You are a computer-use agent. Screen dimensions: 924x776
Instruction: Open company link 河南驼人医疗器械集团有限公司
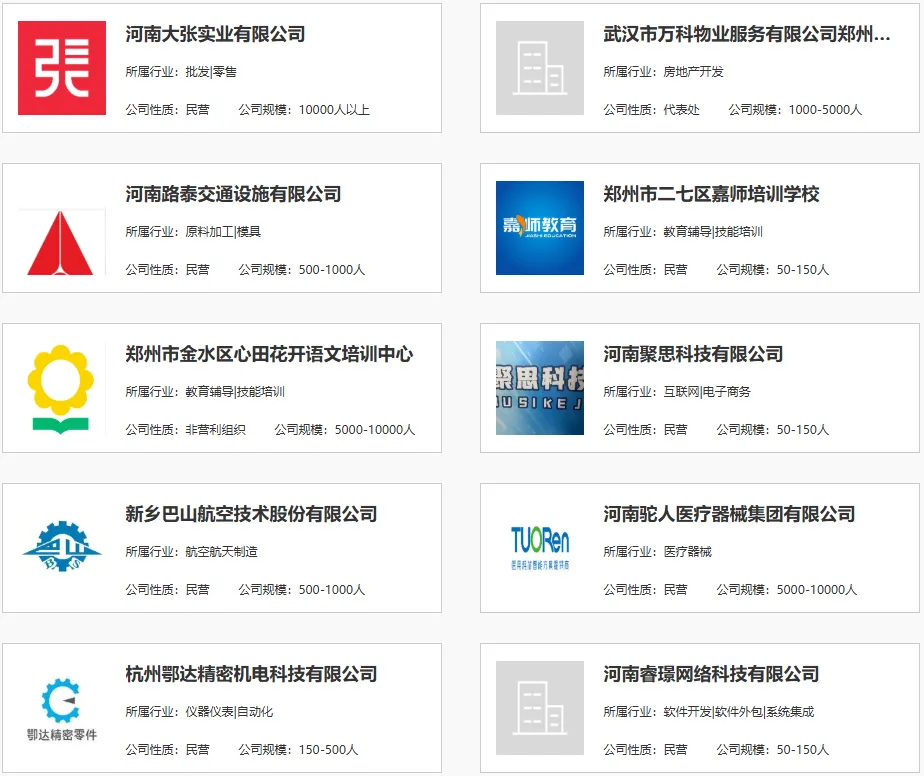click(729, 514)
